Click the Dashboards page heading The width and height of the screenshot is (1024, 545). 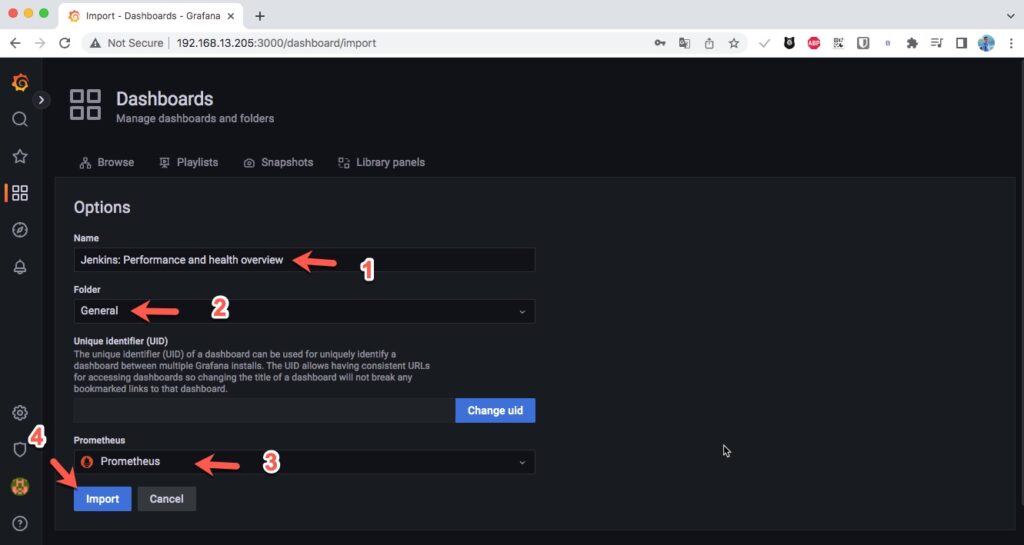165,99
